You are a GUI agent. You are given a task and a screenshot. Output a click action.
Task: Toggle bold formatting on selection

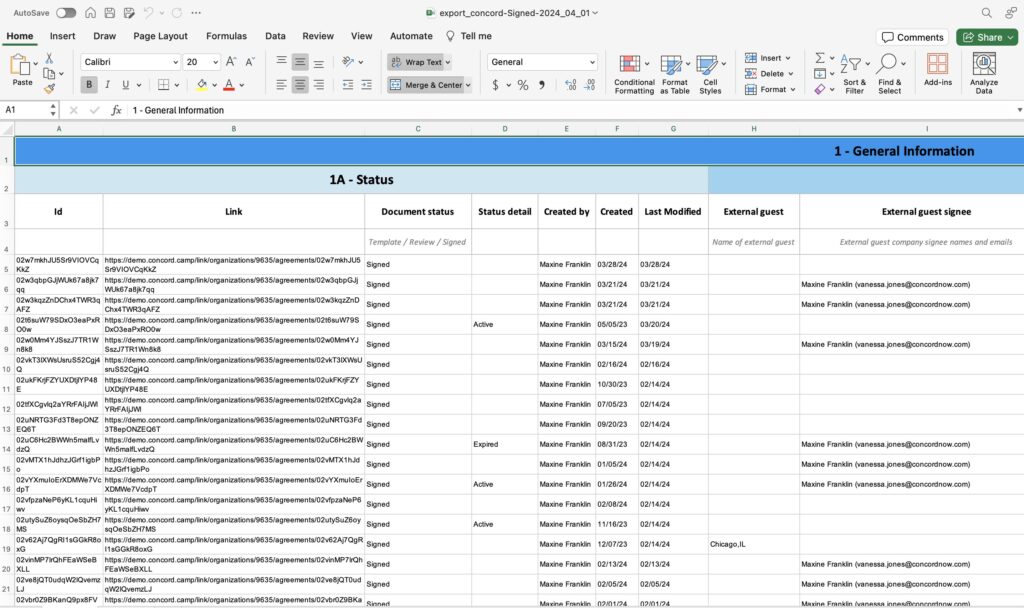point(88,84)
